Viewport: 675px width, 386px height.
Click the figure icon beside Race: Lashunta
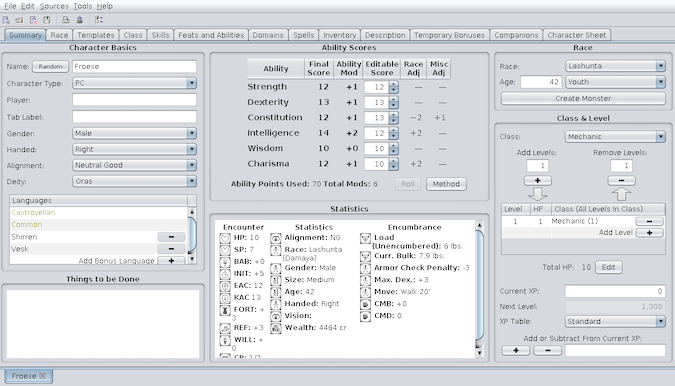[276, 250]
